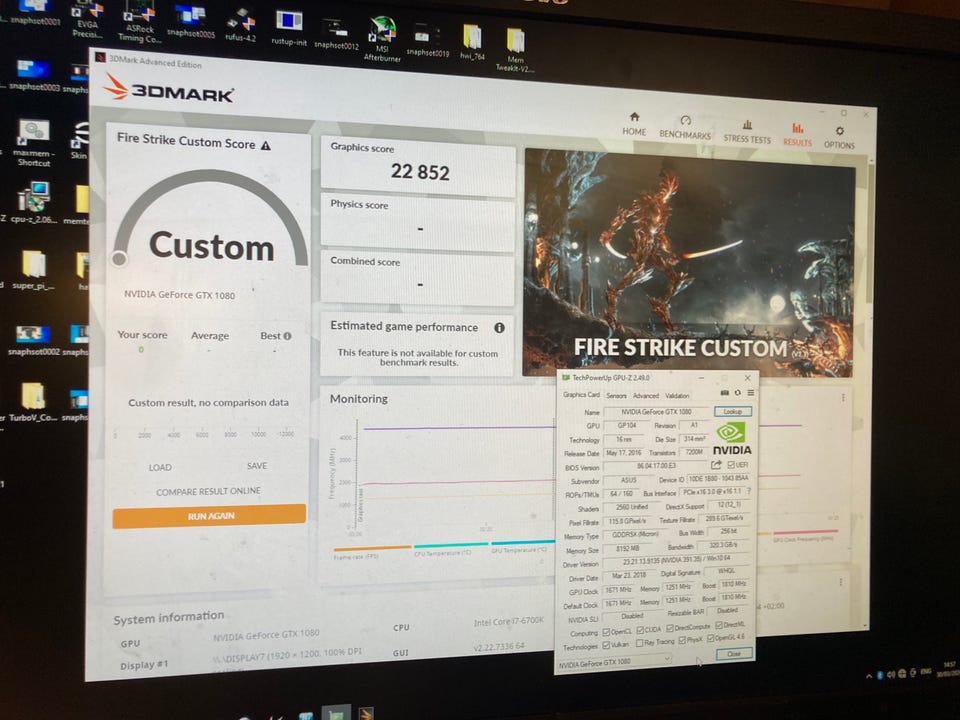The height and width of the screenshot is (720, 960).
Task: Click the Fire Strike Custom preview image
Action: point(689,263)
